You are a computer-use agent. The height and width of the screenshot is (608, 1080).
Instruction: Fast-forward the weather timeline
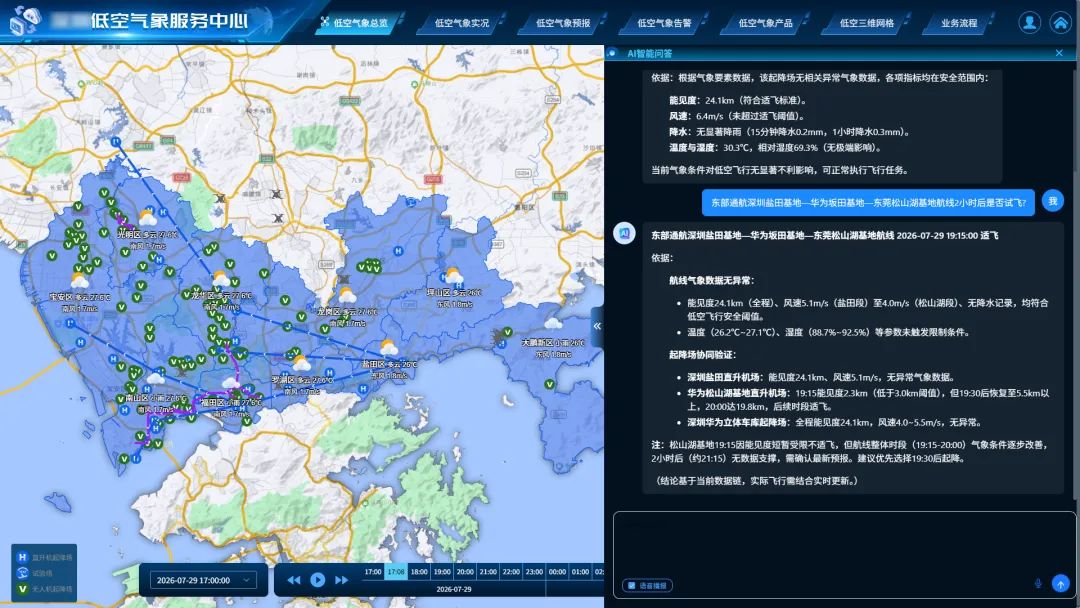tap(341, 580)
